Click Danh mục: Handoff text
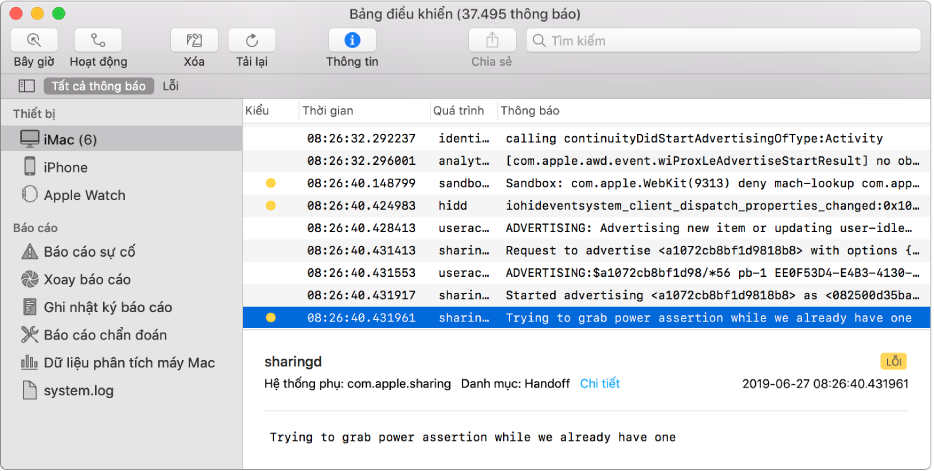 pos(515,383)
